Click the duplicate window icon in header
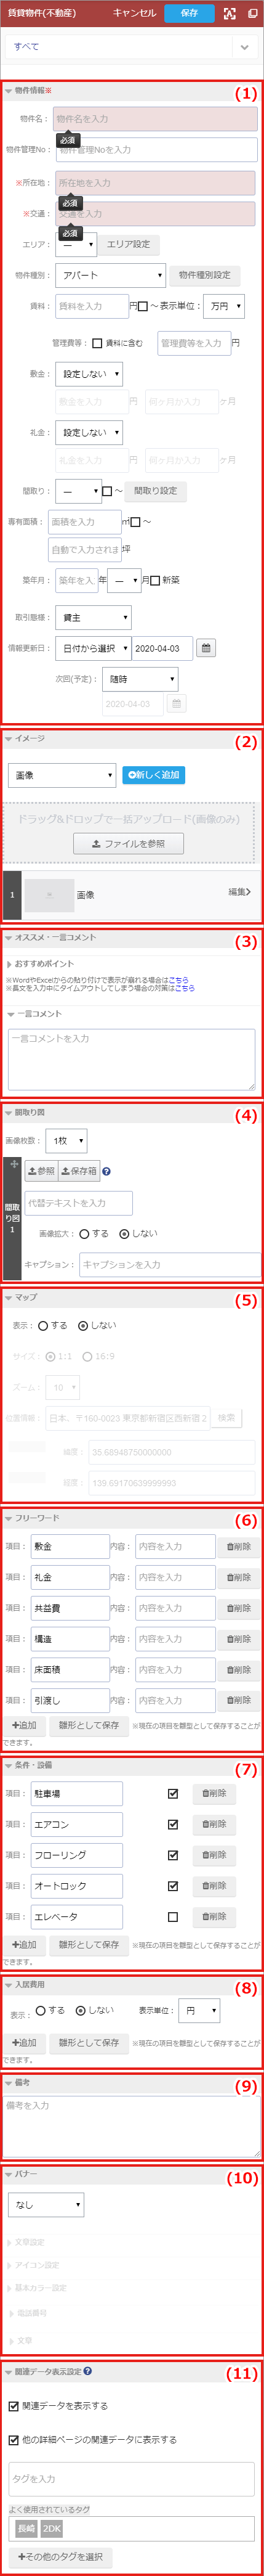This screenshot has width=264, height=2576. coord(252,13)
